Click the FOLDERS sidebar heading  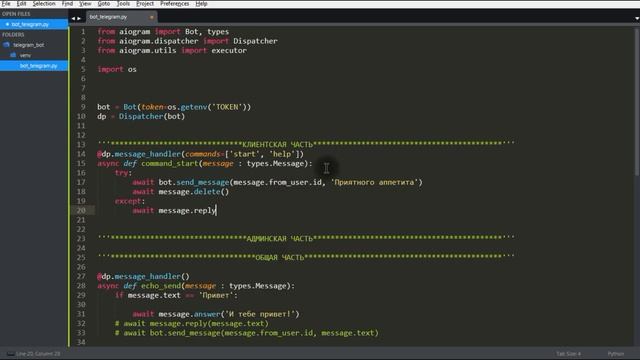[x=13, y=35]
